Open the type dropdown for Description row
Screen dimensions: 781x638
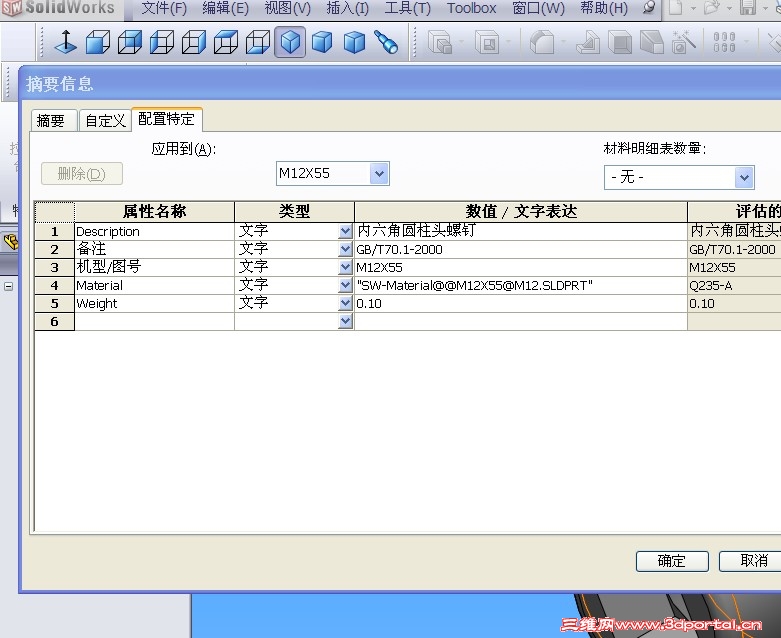345,231
